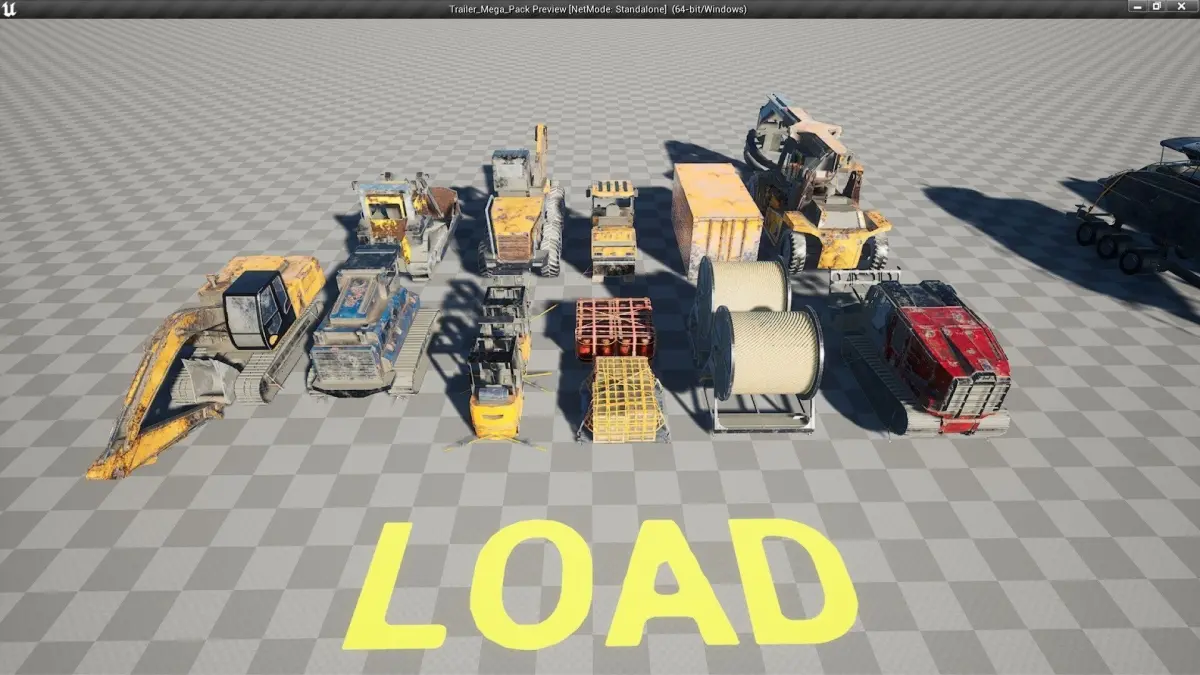Click the Trailer_Mega_Pack Preview title text

tap(600, 9)
